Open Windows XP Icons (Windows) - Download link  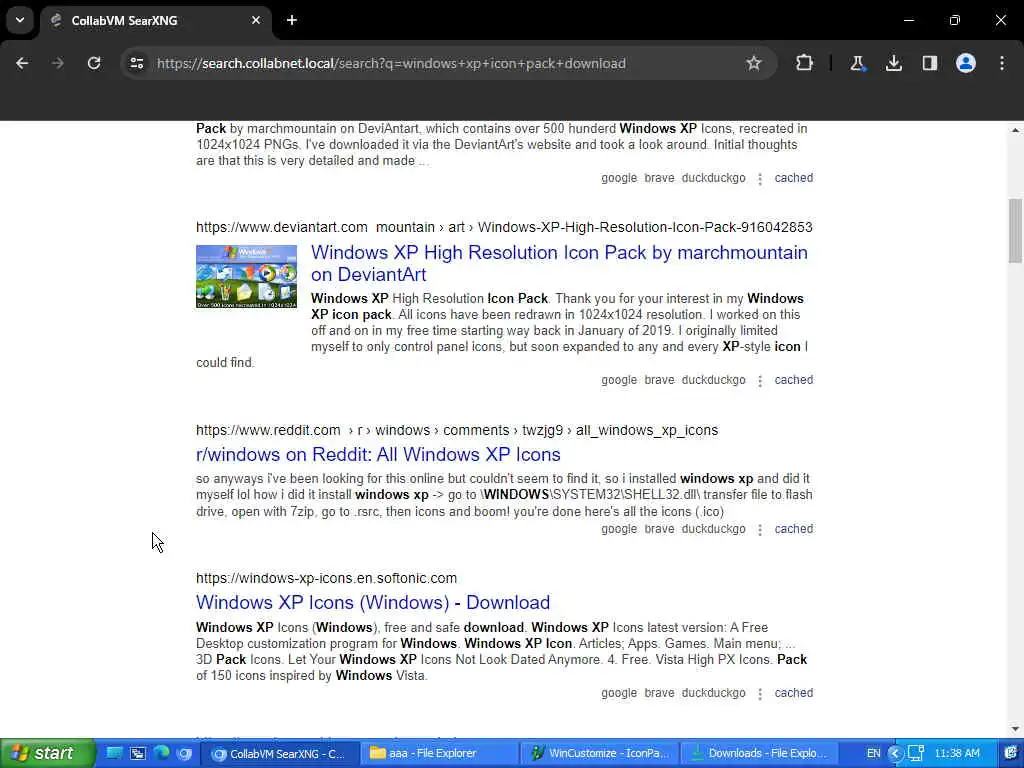[373, 602]
